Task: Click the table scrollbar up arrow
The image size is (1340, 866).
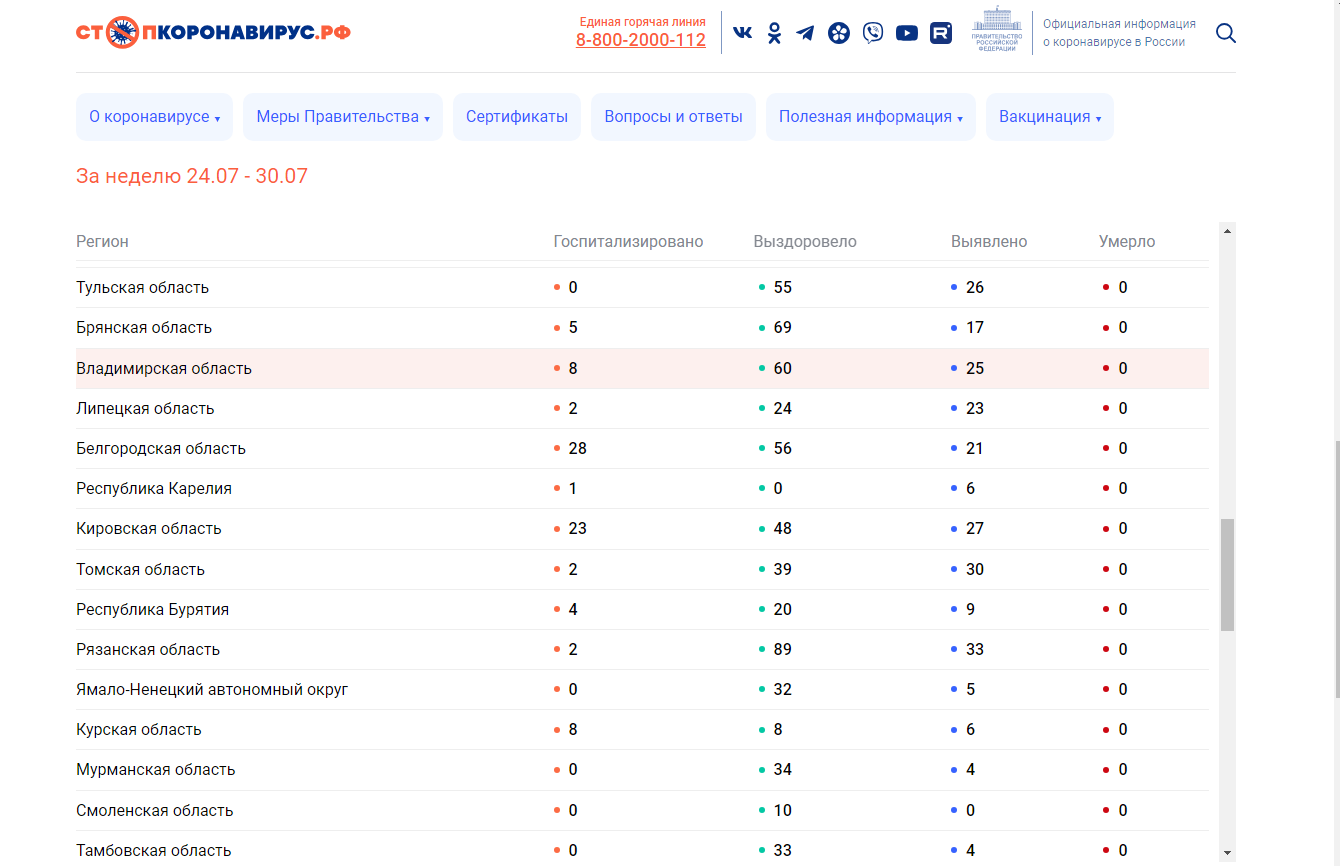Action: click(x=1228, y=230)
